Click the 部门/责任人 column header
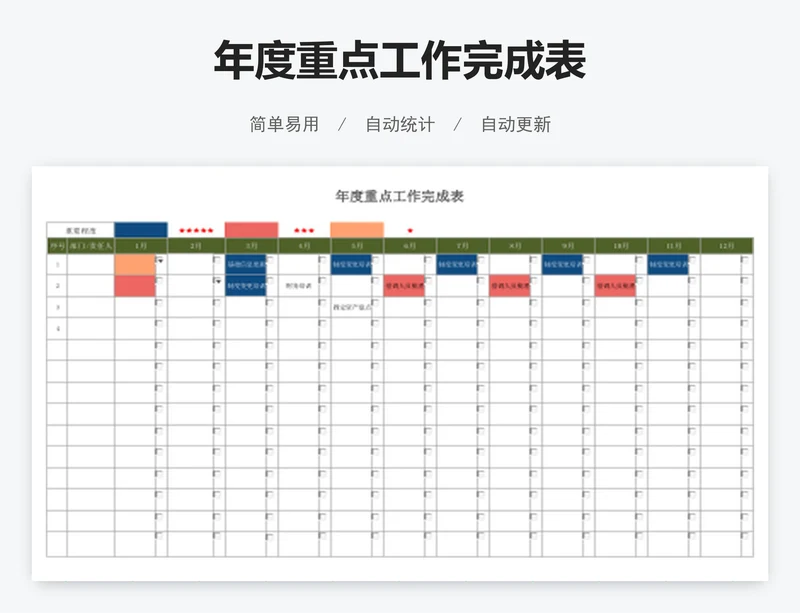This screenshot has height=613, width=800. 91,246
